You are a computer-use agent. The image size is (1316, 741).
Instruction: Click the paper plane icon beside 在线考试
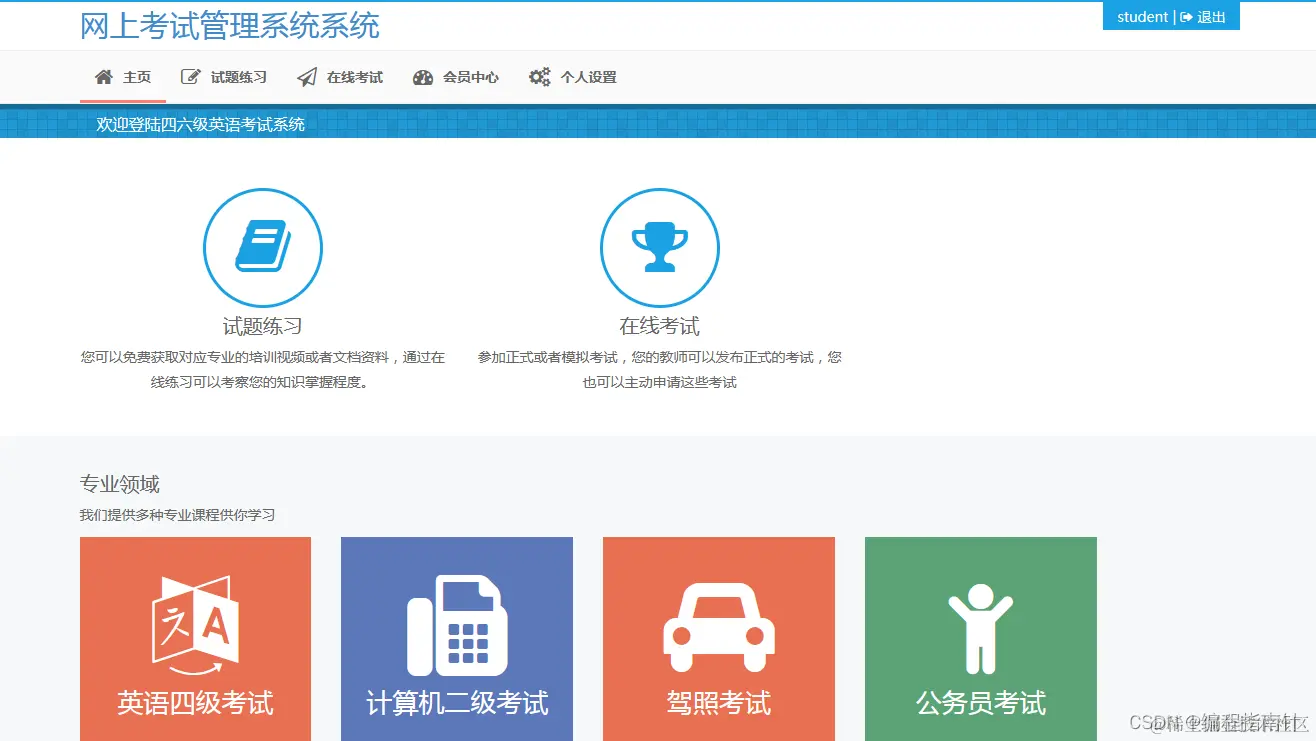pos(307,77)
